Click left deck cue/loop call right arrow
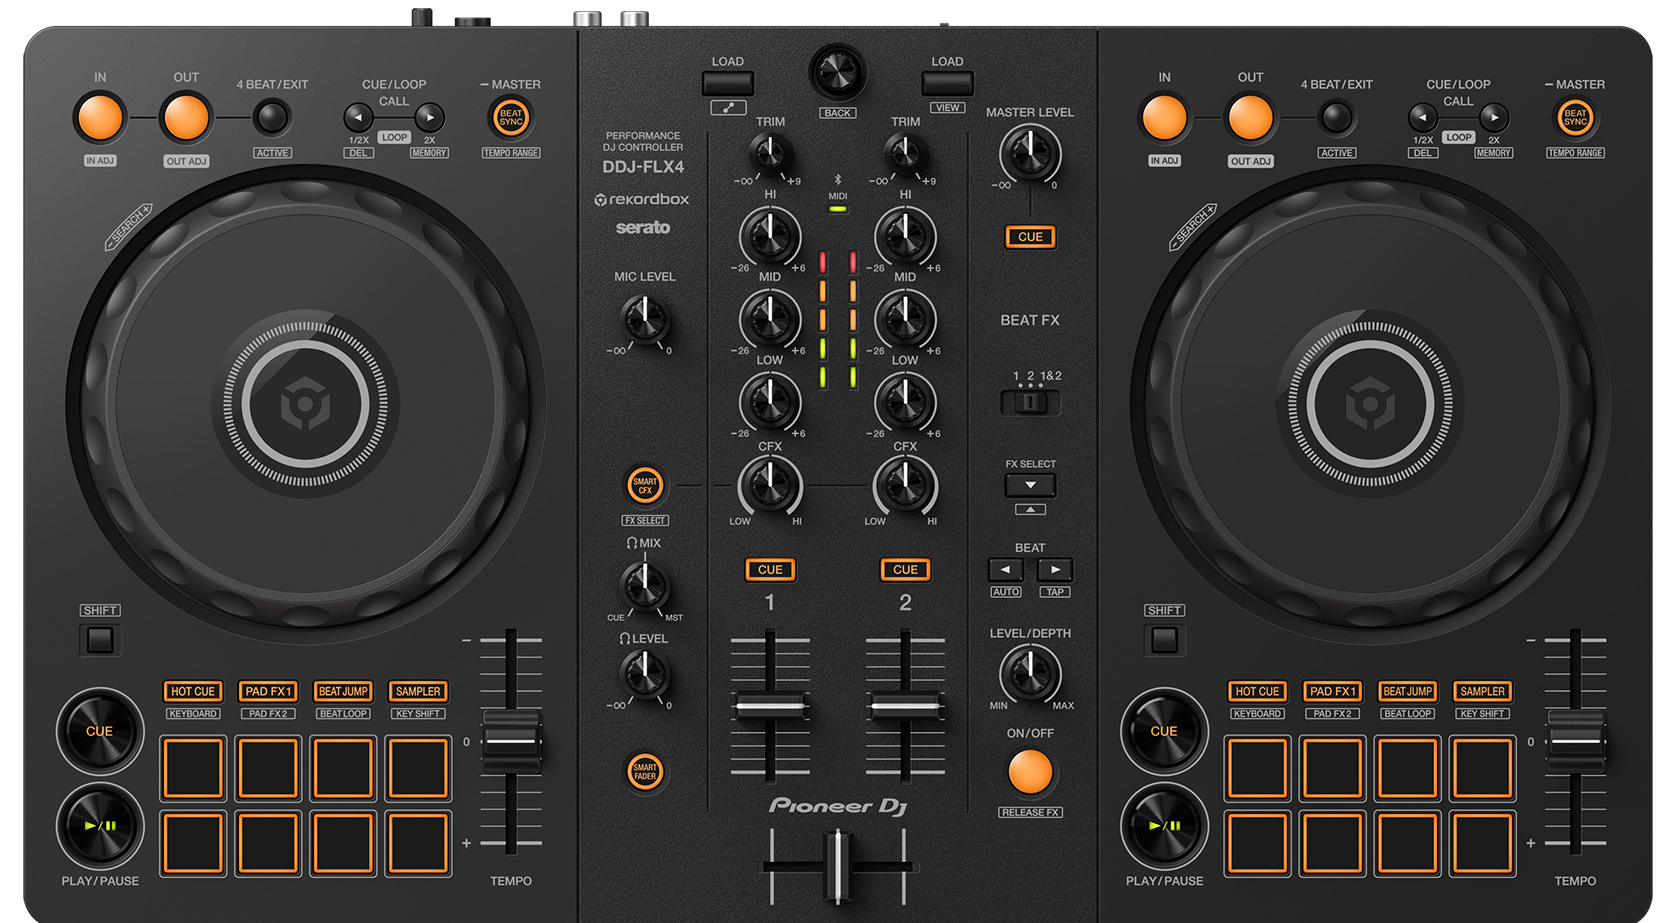Viewport: 1659px width, 923px height. (x=429, y=118)
